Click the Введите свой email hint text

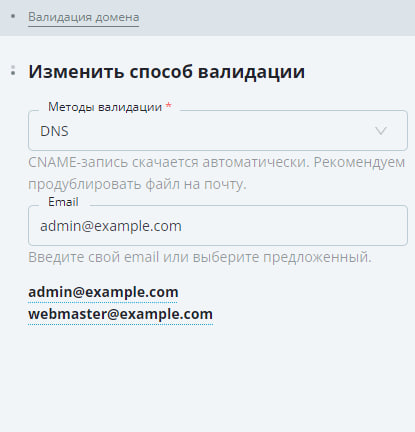pyautogui.click(x=200, y=257)
